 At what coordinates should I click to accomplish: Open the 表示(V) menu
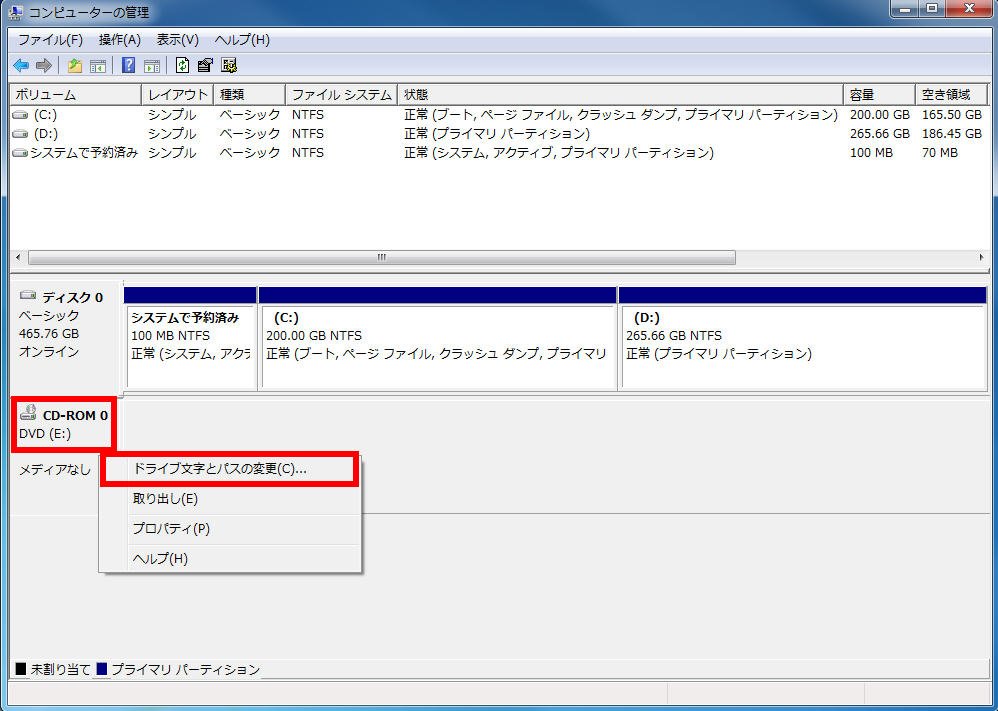tap(178, 40)
